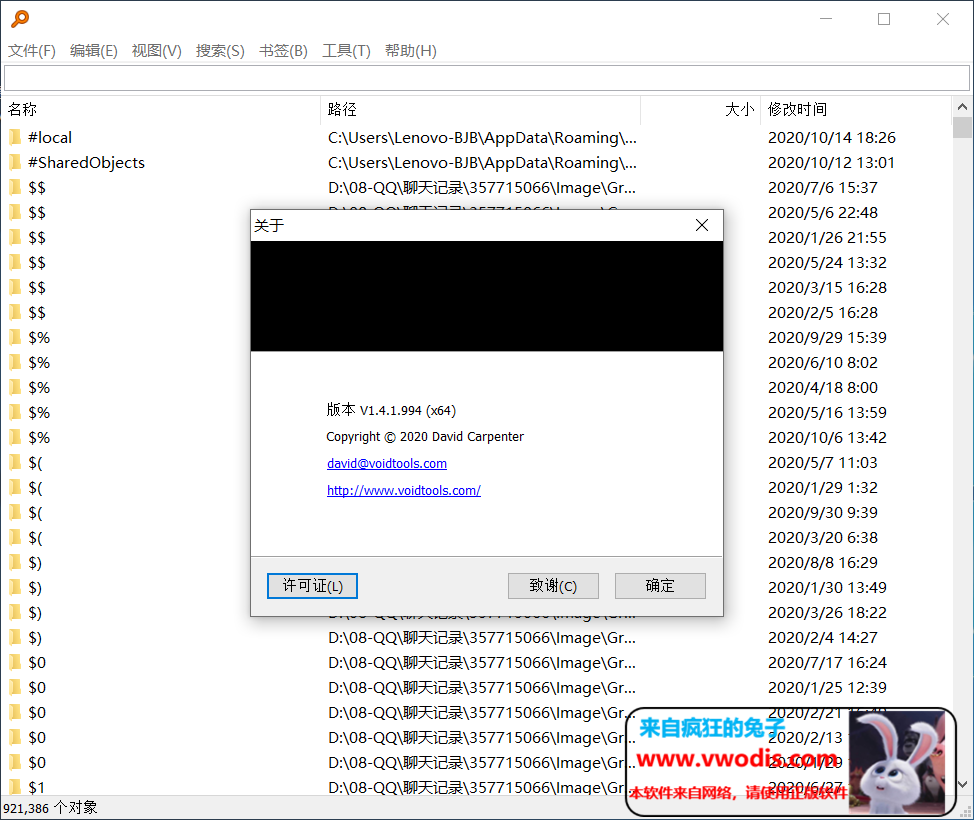Click inside the search input box

[x=487, y=77]
